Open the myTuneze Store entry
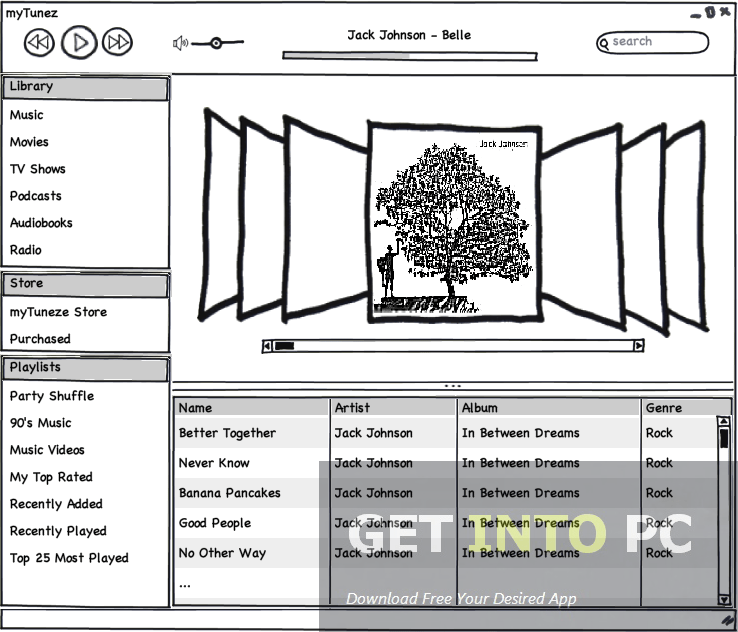 58,312
